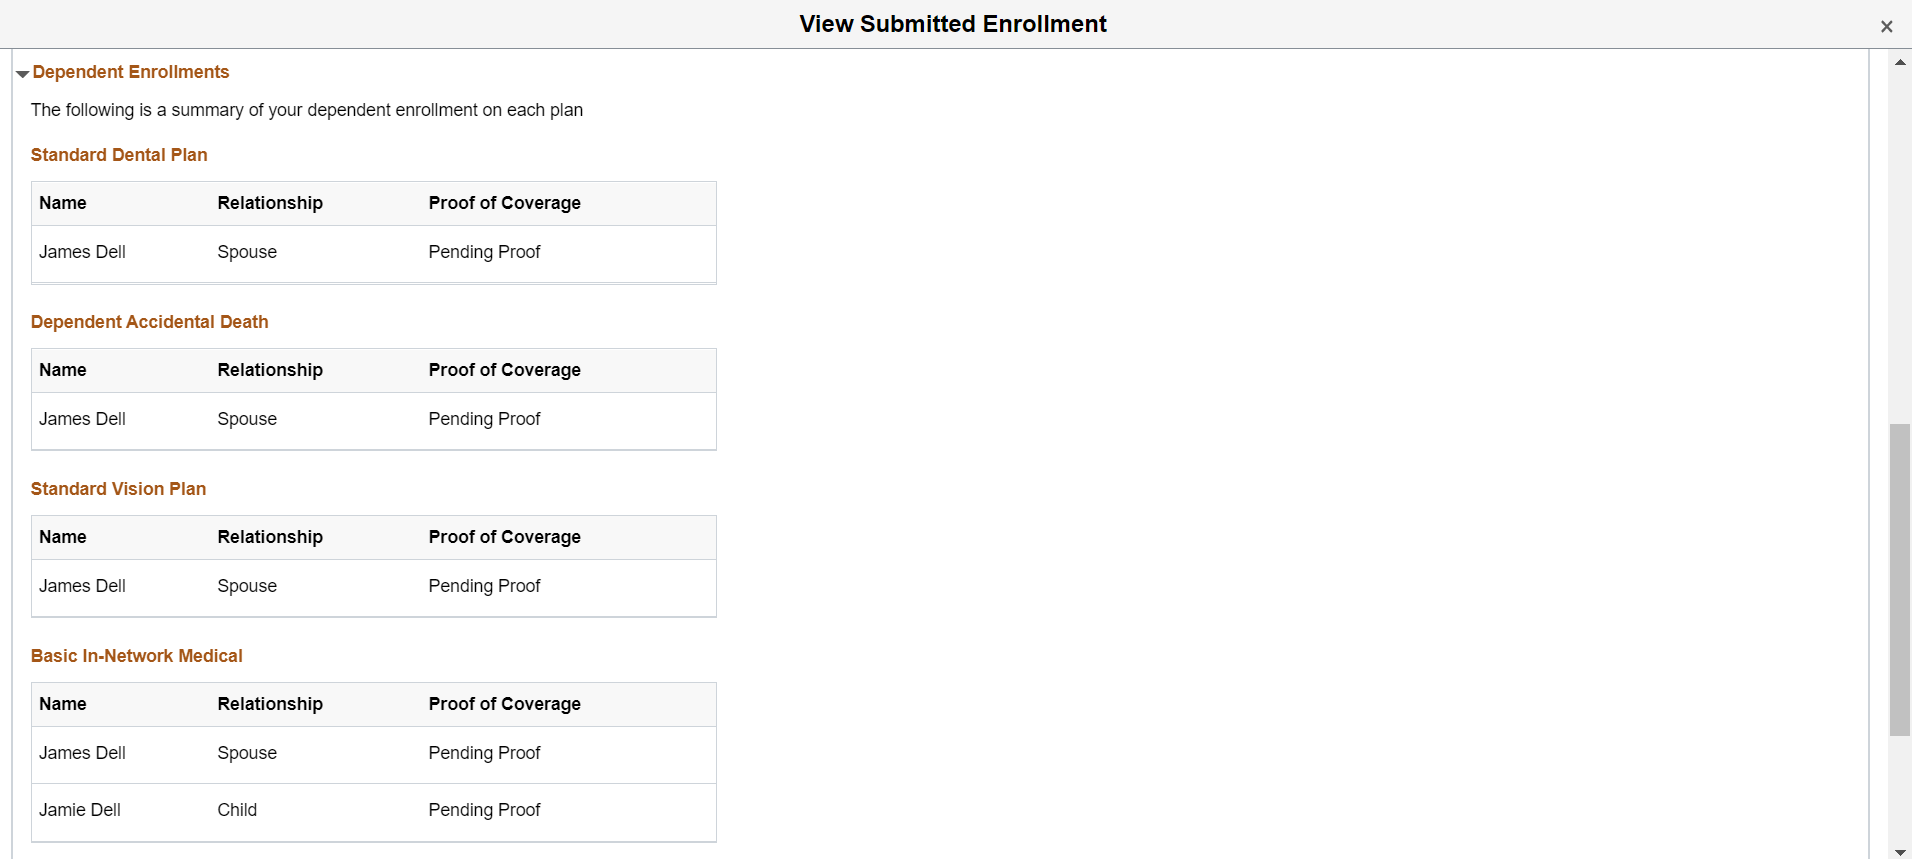The height and width of the screenshot is (859, 1912).
Task: Click the Jamie Dell name cell
Action: 80,810
